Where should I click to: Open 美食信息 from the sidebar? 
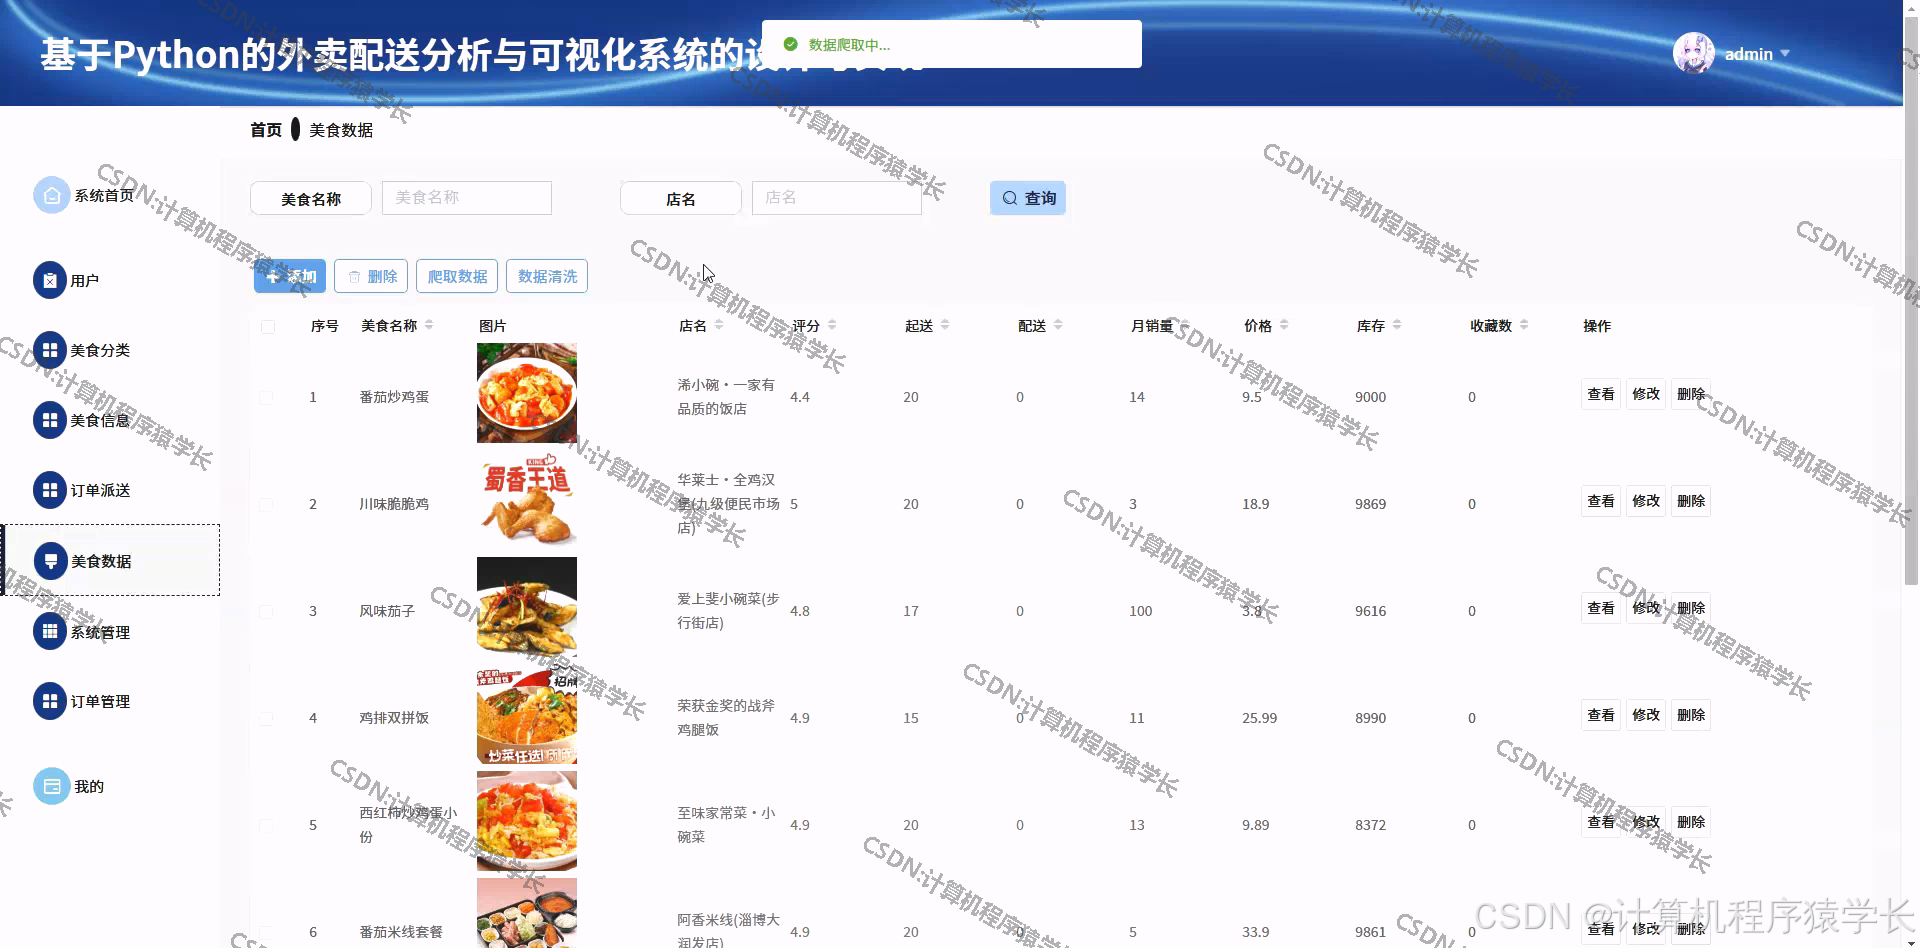(51, 420)
